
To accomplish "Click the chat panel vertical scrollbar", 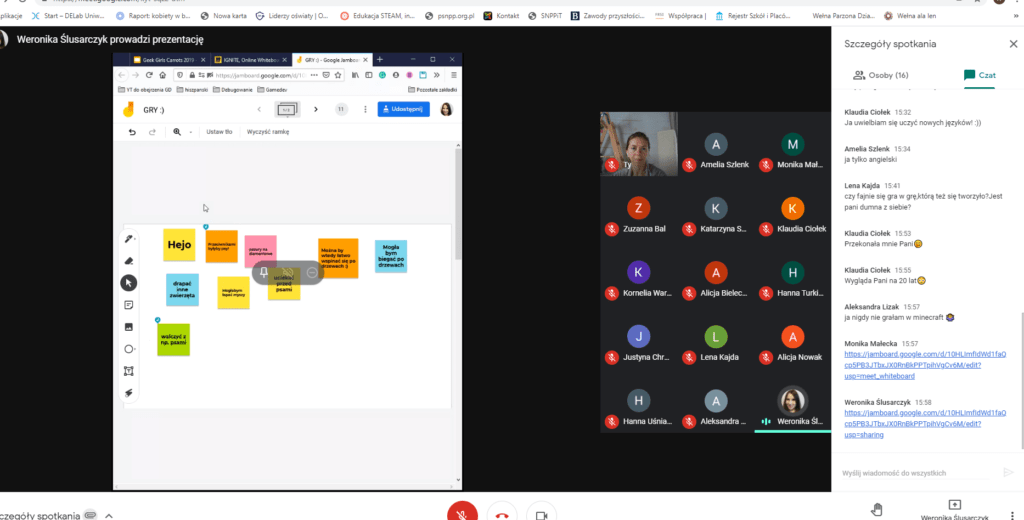I will [1021, 381].
